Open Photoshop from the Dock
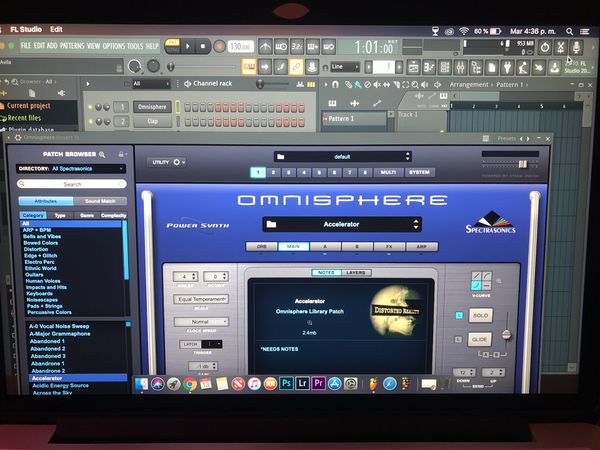600x450 pixels. [x=286, y=383]
